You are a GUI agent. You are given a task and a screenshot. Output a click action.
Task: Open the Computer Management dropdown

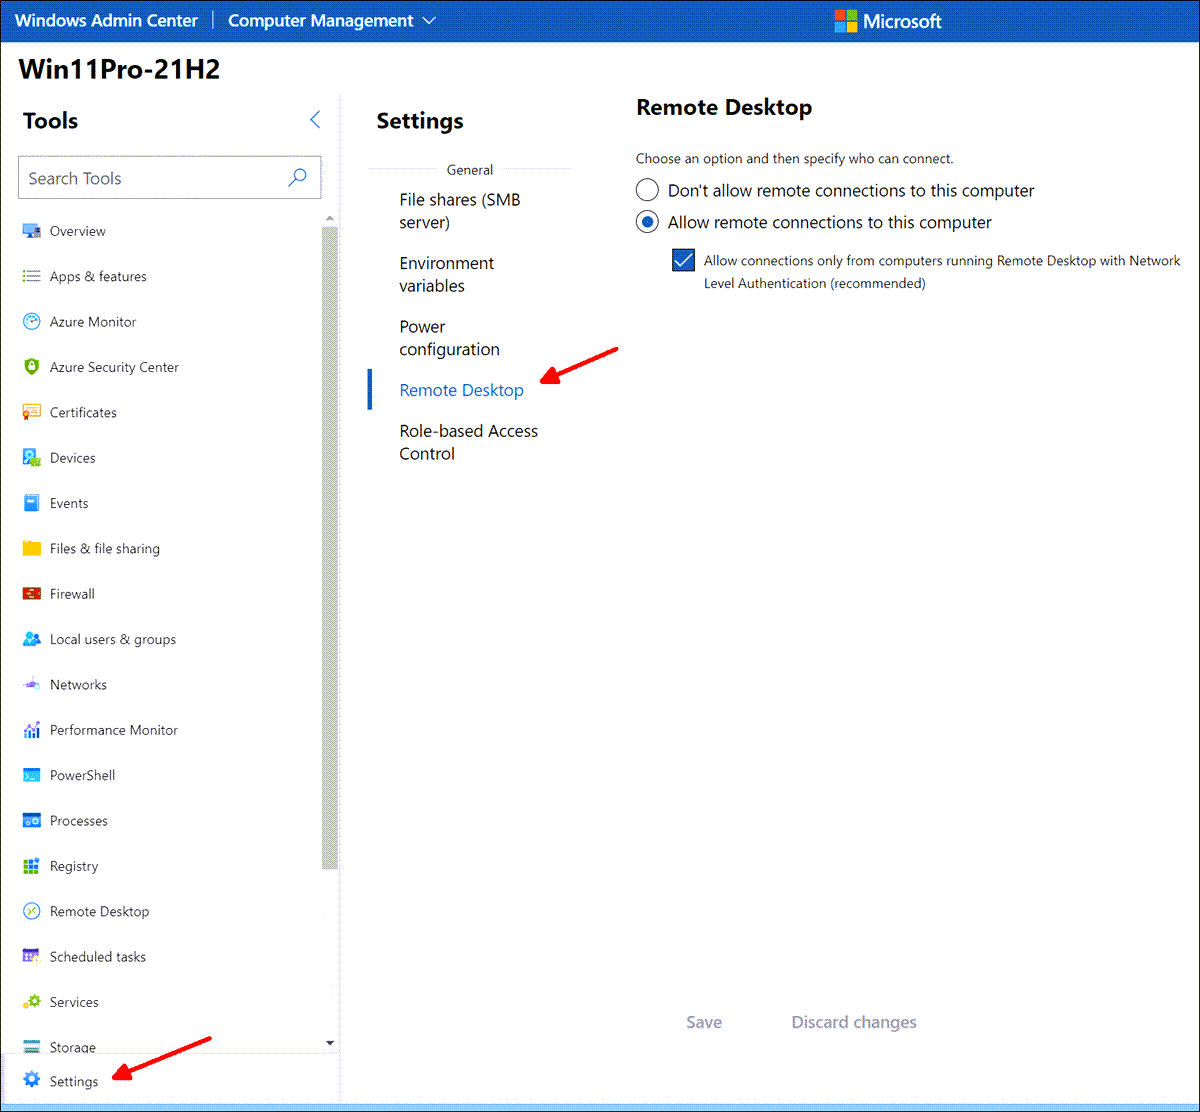pos(330,20)
